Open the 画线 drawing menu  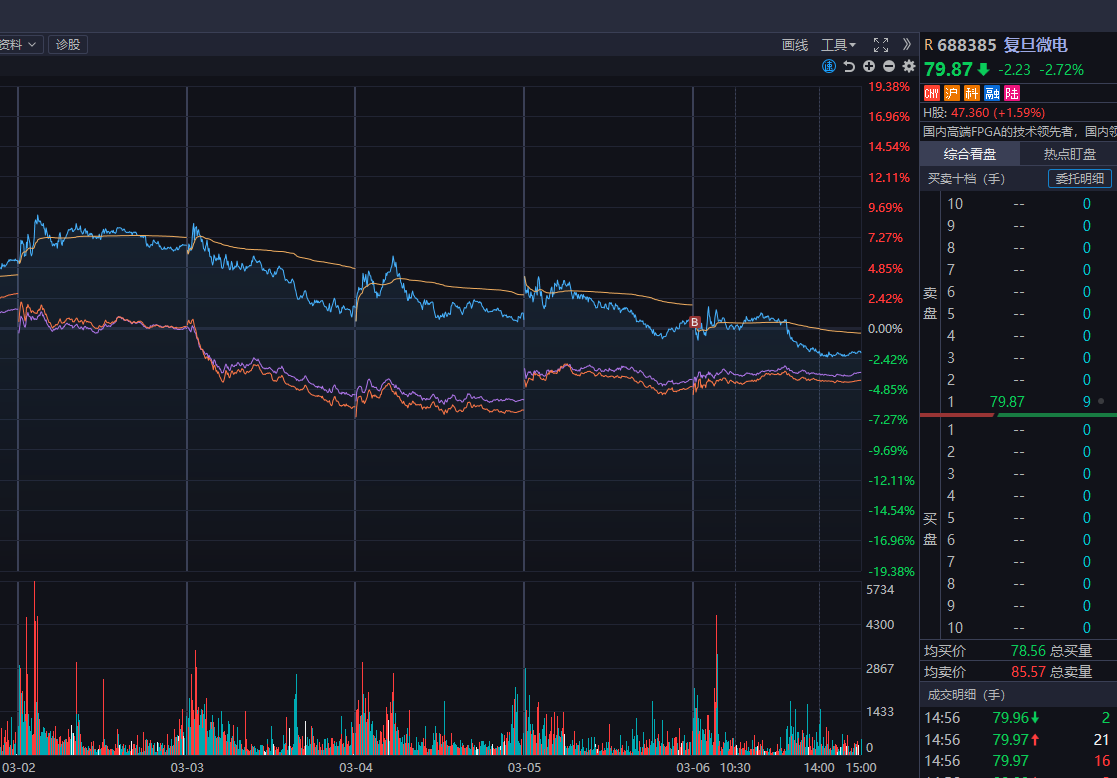(795, 45)
